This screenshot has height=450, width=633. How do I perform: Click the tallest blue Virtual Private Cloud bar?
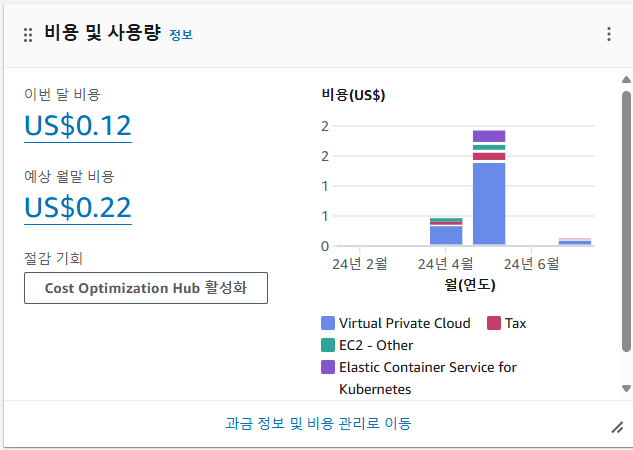(489, 204)
